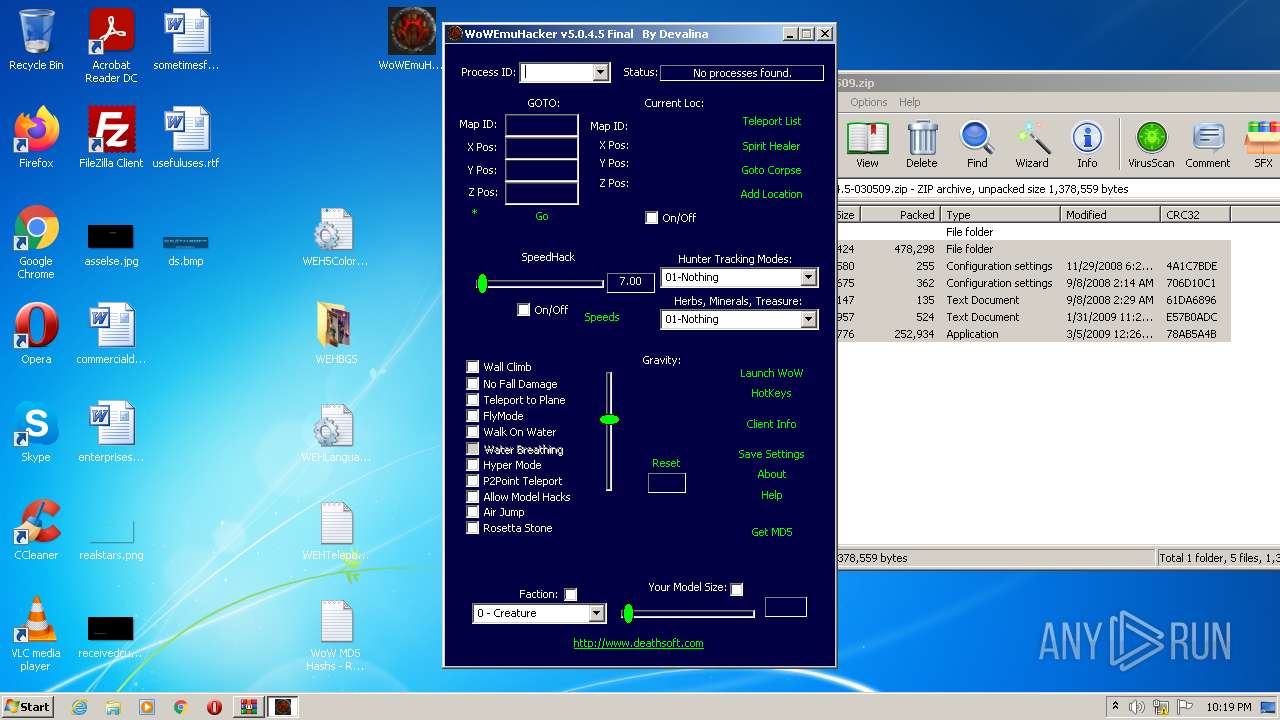Select the usefuluses.rtf desktop document
The height and width of the screenshot is (720, 1280).
pyautogui.click(x=186, y=138)
